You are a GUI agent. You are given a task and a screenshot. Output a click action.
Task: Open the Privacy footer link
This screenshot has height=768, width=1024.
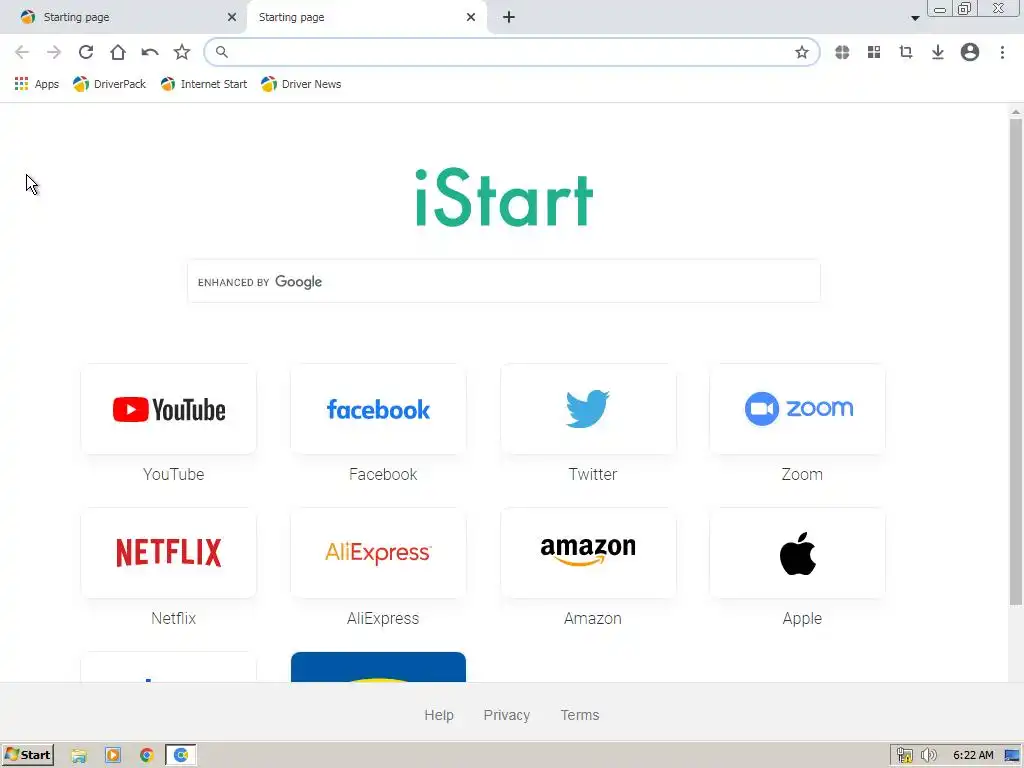click(507, 715)
